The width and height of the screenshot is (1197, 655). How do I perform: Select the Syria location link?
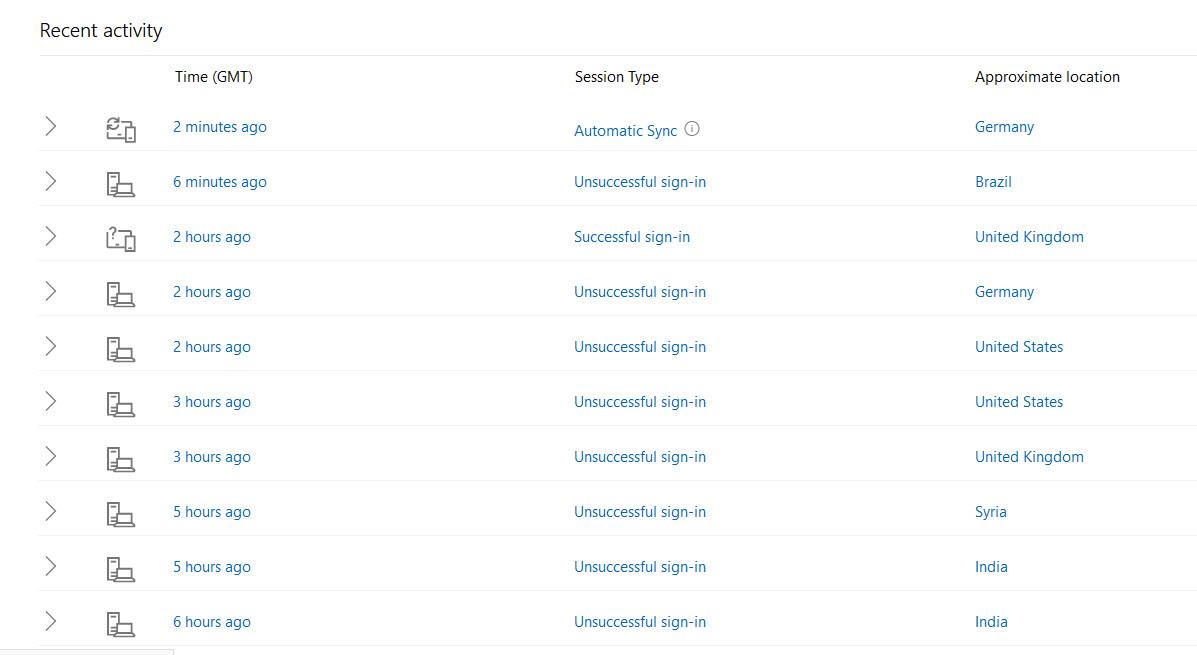coord(991,511)
